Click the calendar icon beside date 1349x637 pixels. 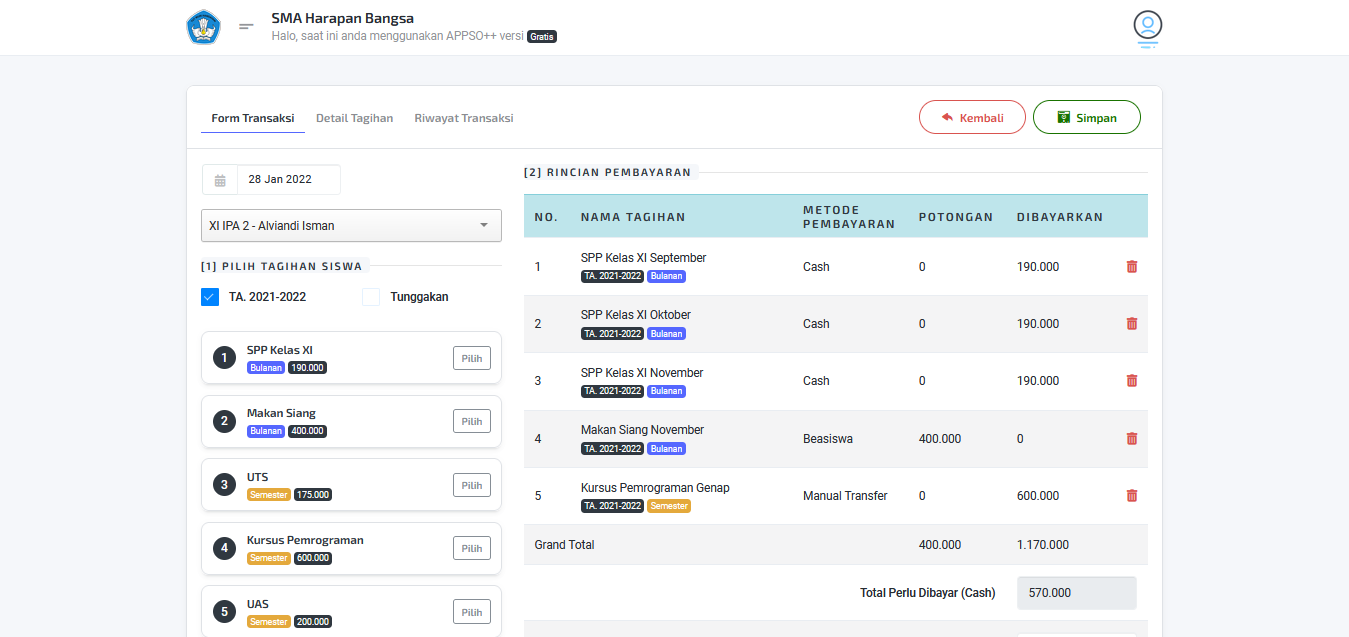click(220, 180)
